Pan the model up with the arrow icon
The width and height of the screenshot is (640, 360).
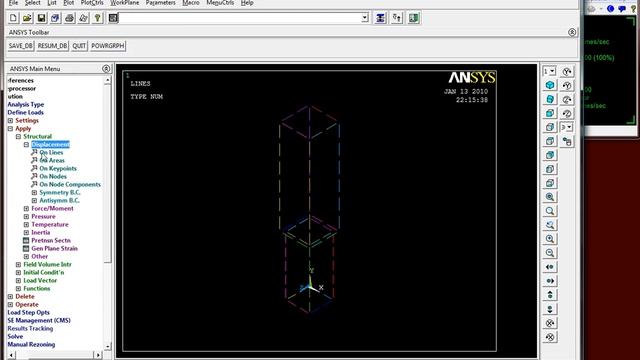click(550, 295)
